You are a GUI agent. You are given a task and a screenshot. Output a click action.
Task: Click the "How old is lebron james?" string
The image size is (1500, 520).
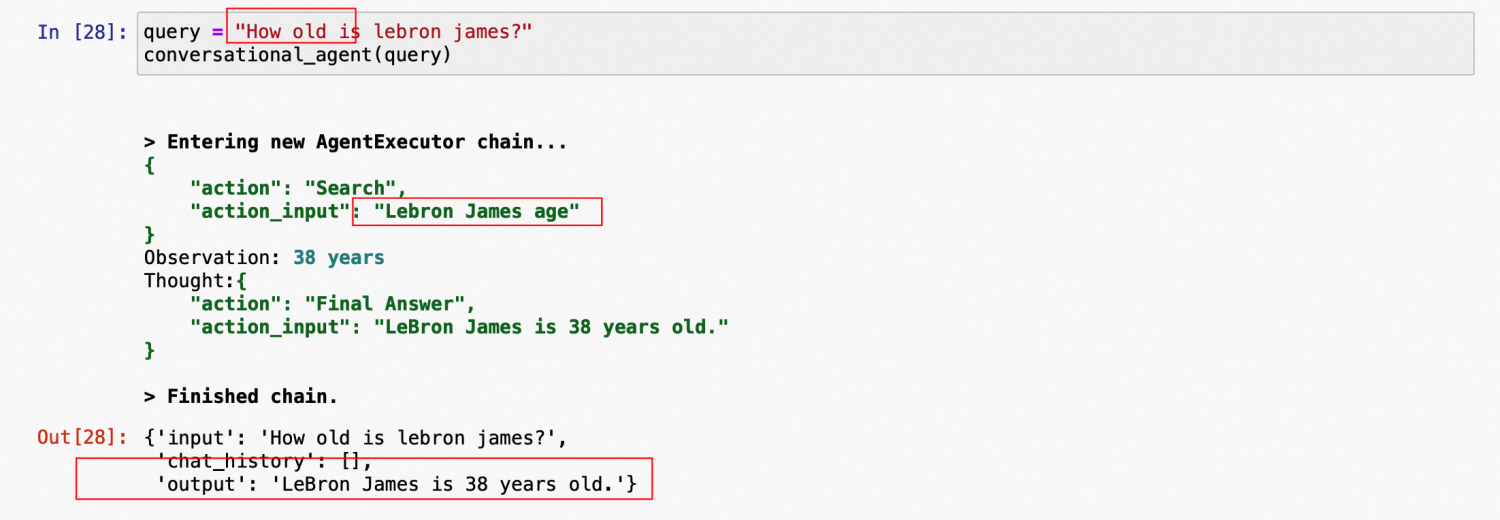point(383,32)
